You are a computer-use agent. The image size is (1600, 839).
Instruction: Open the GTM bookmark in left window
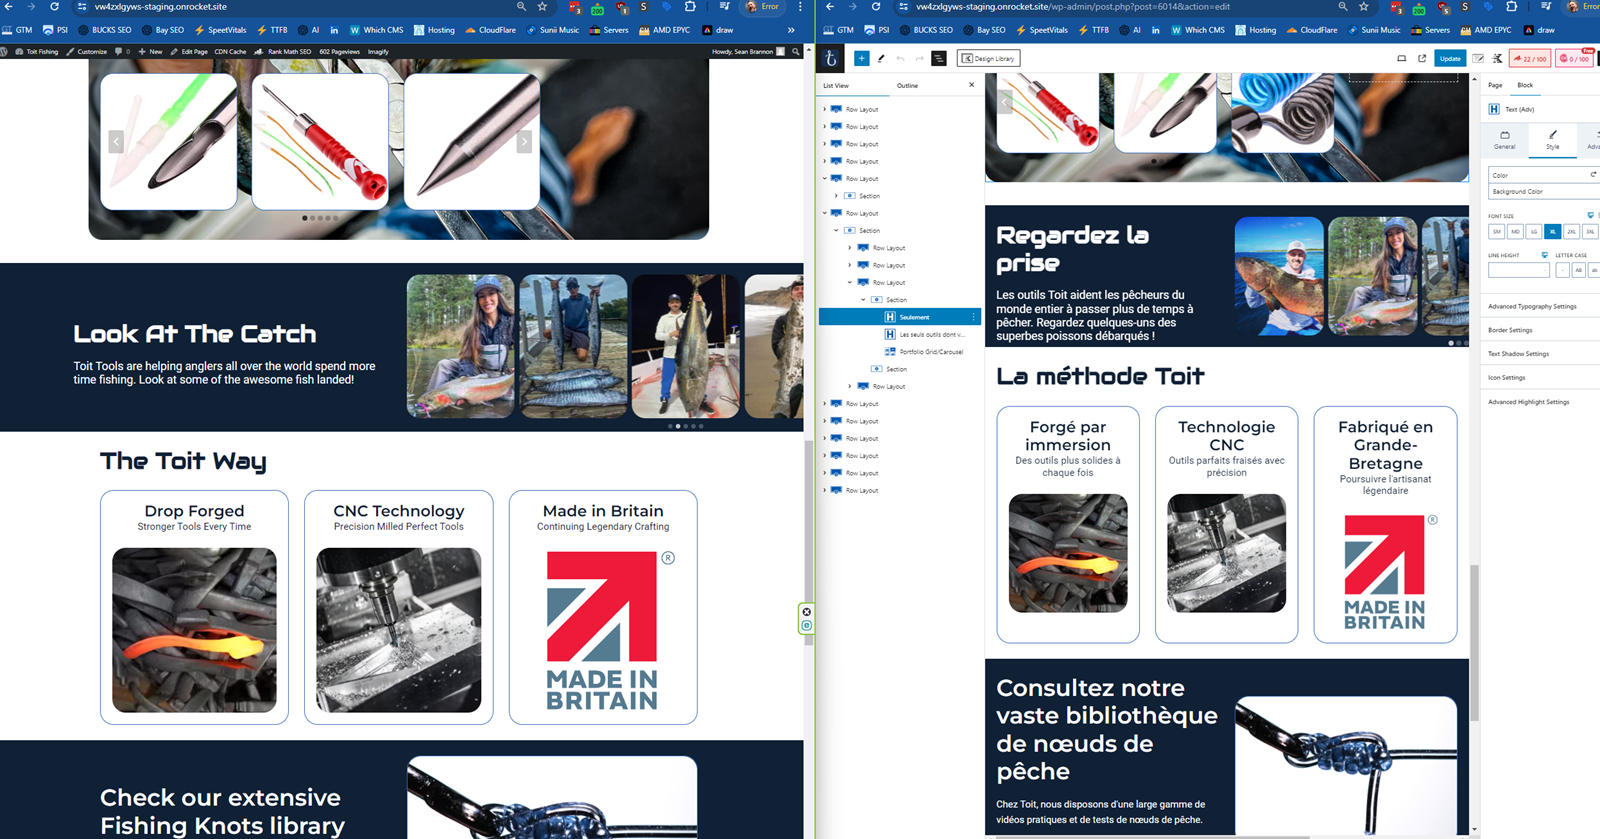click(18, 30)
